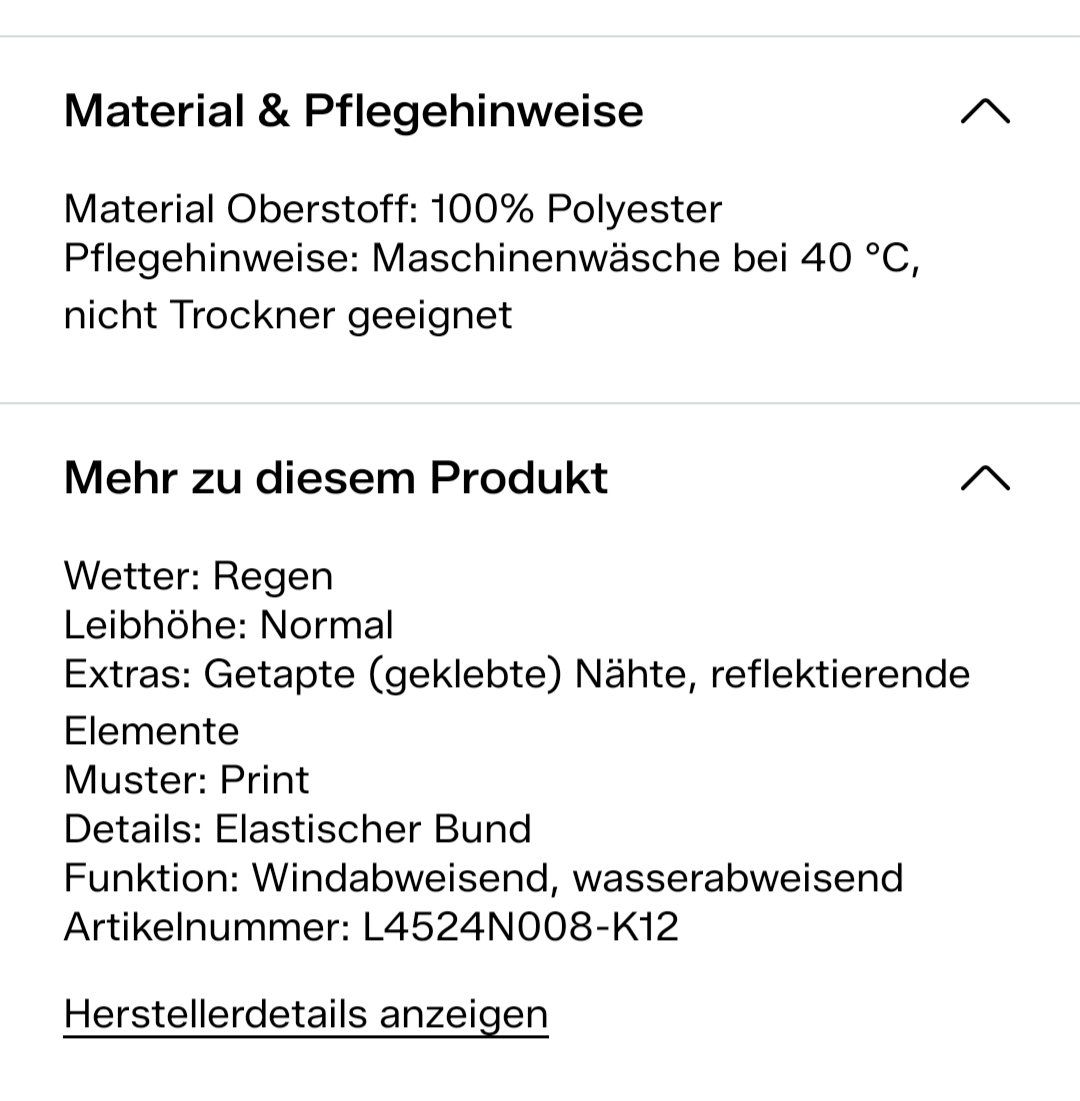Click the Maschinenwäsche bei 40 °C text
The height and width of the screenshot is (1101, 1080).
click(x=645, y=259)
